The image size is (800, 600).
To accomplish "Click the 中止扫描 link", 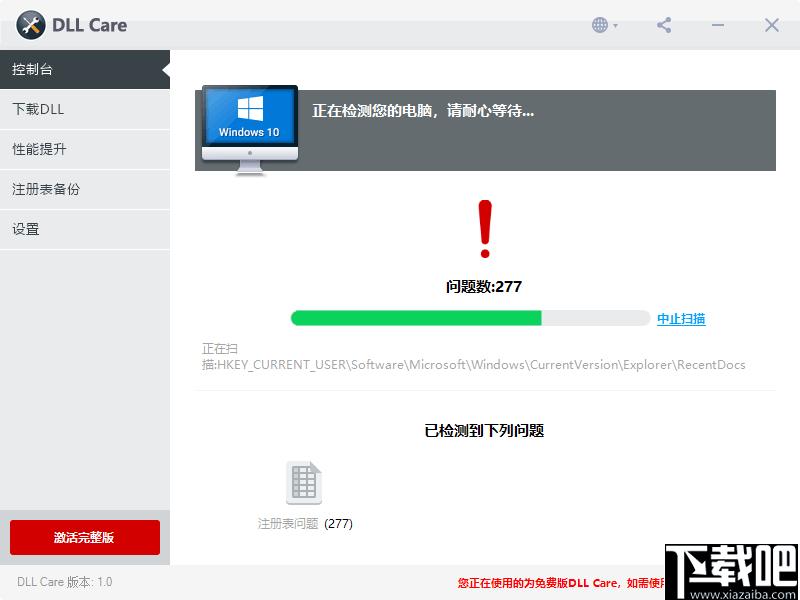I will pos(681,319).
